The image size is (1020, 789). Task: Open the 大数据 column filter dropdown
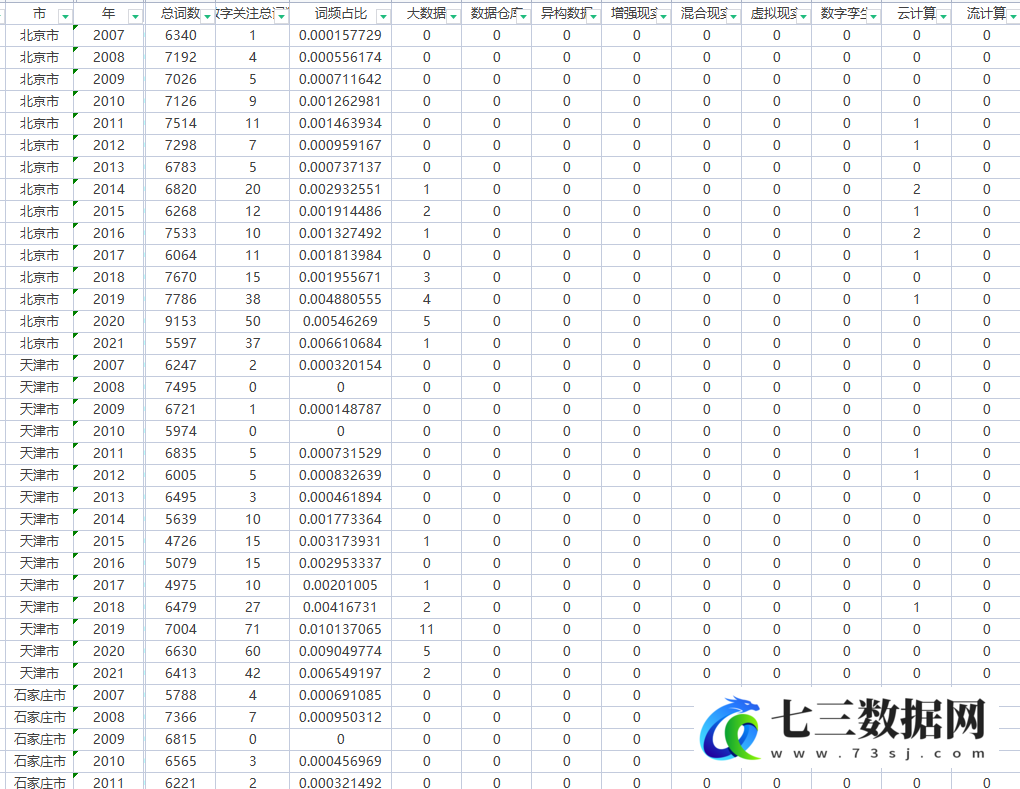click(453, 16)
